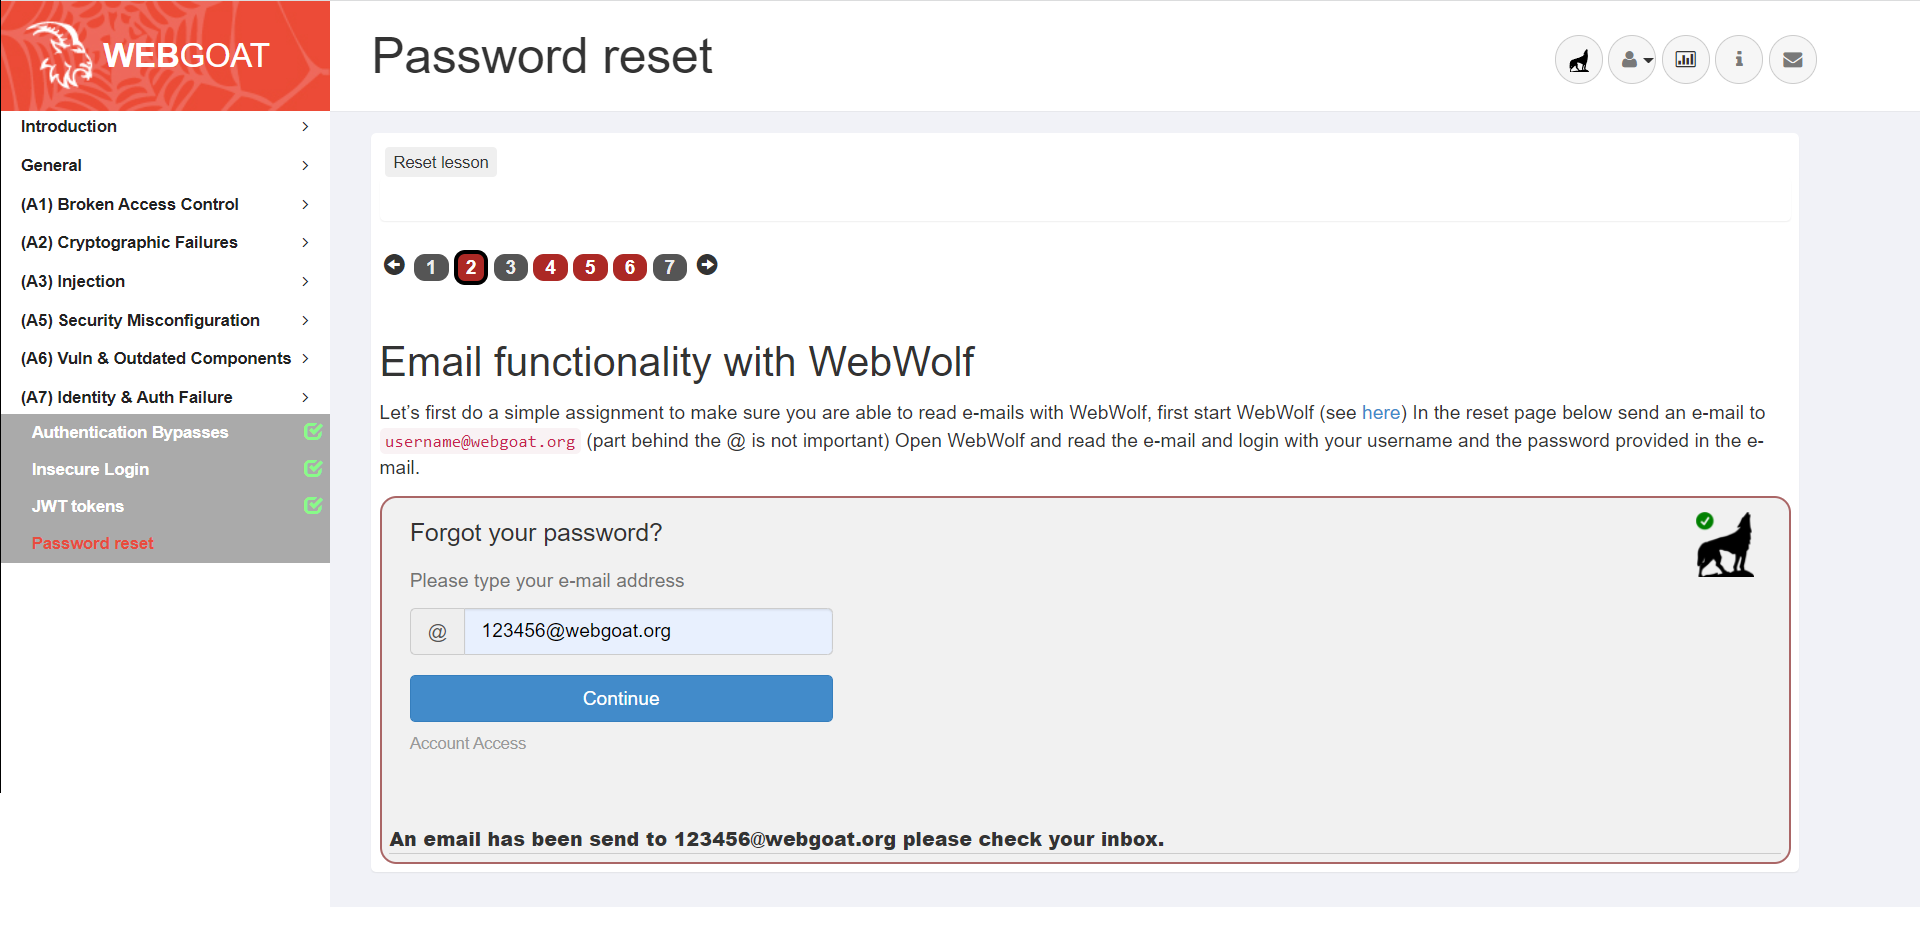Open Insecure Login lesson
The height and width of the screenshot is (942, 1920).
[90, 469]
